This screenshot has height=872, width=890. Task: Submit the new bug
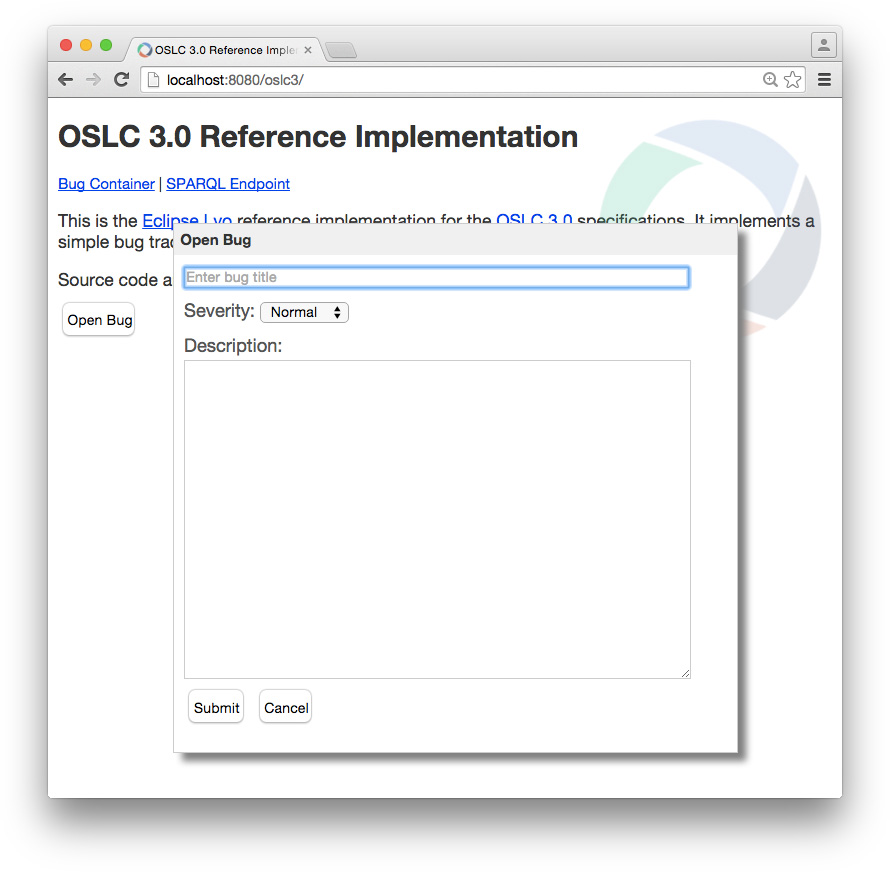click(x=216, y=707)
